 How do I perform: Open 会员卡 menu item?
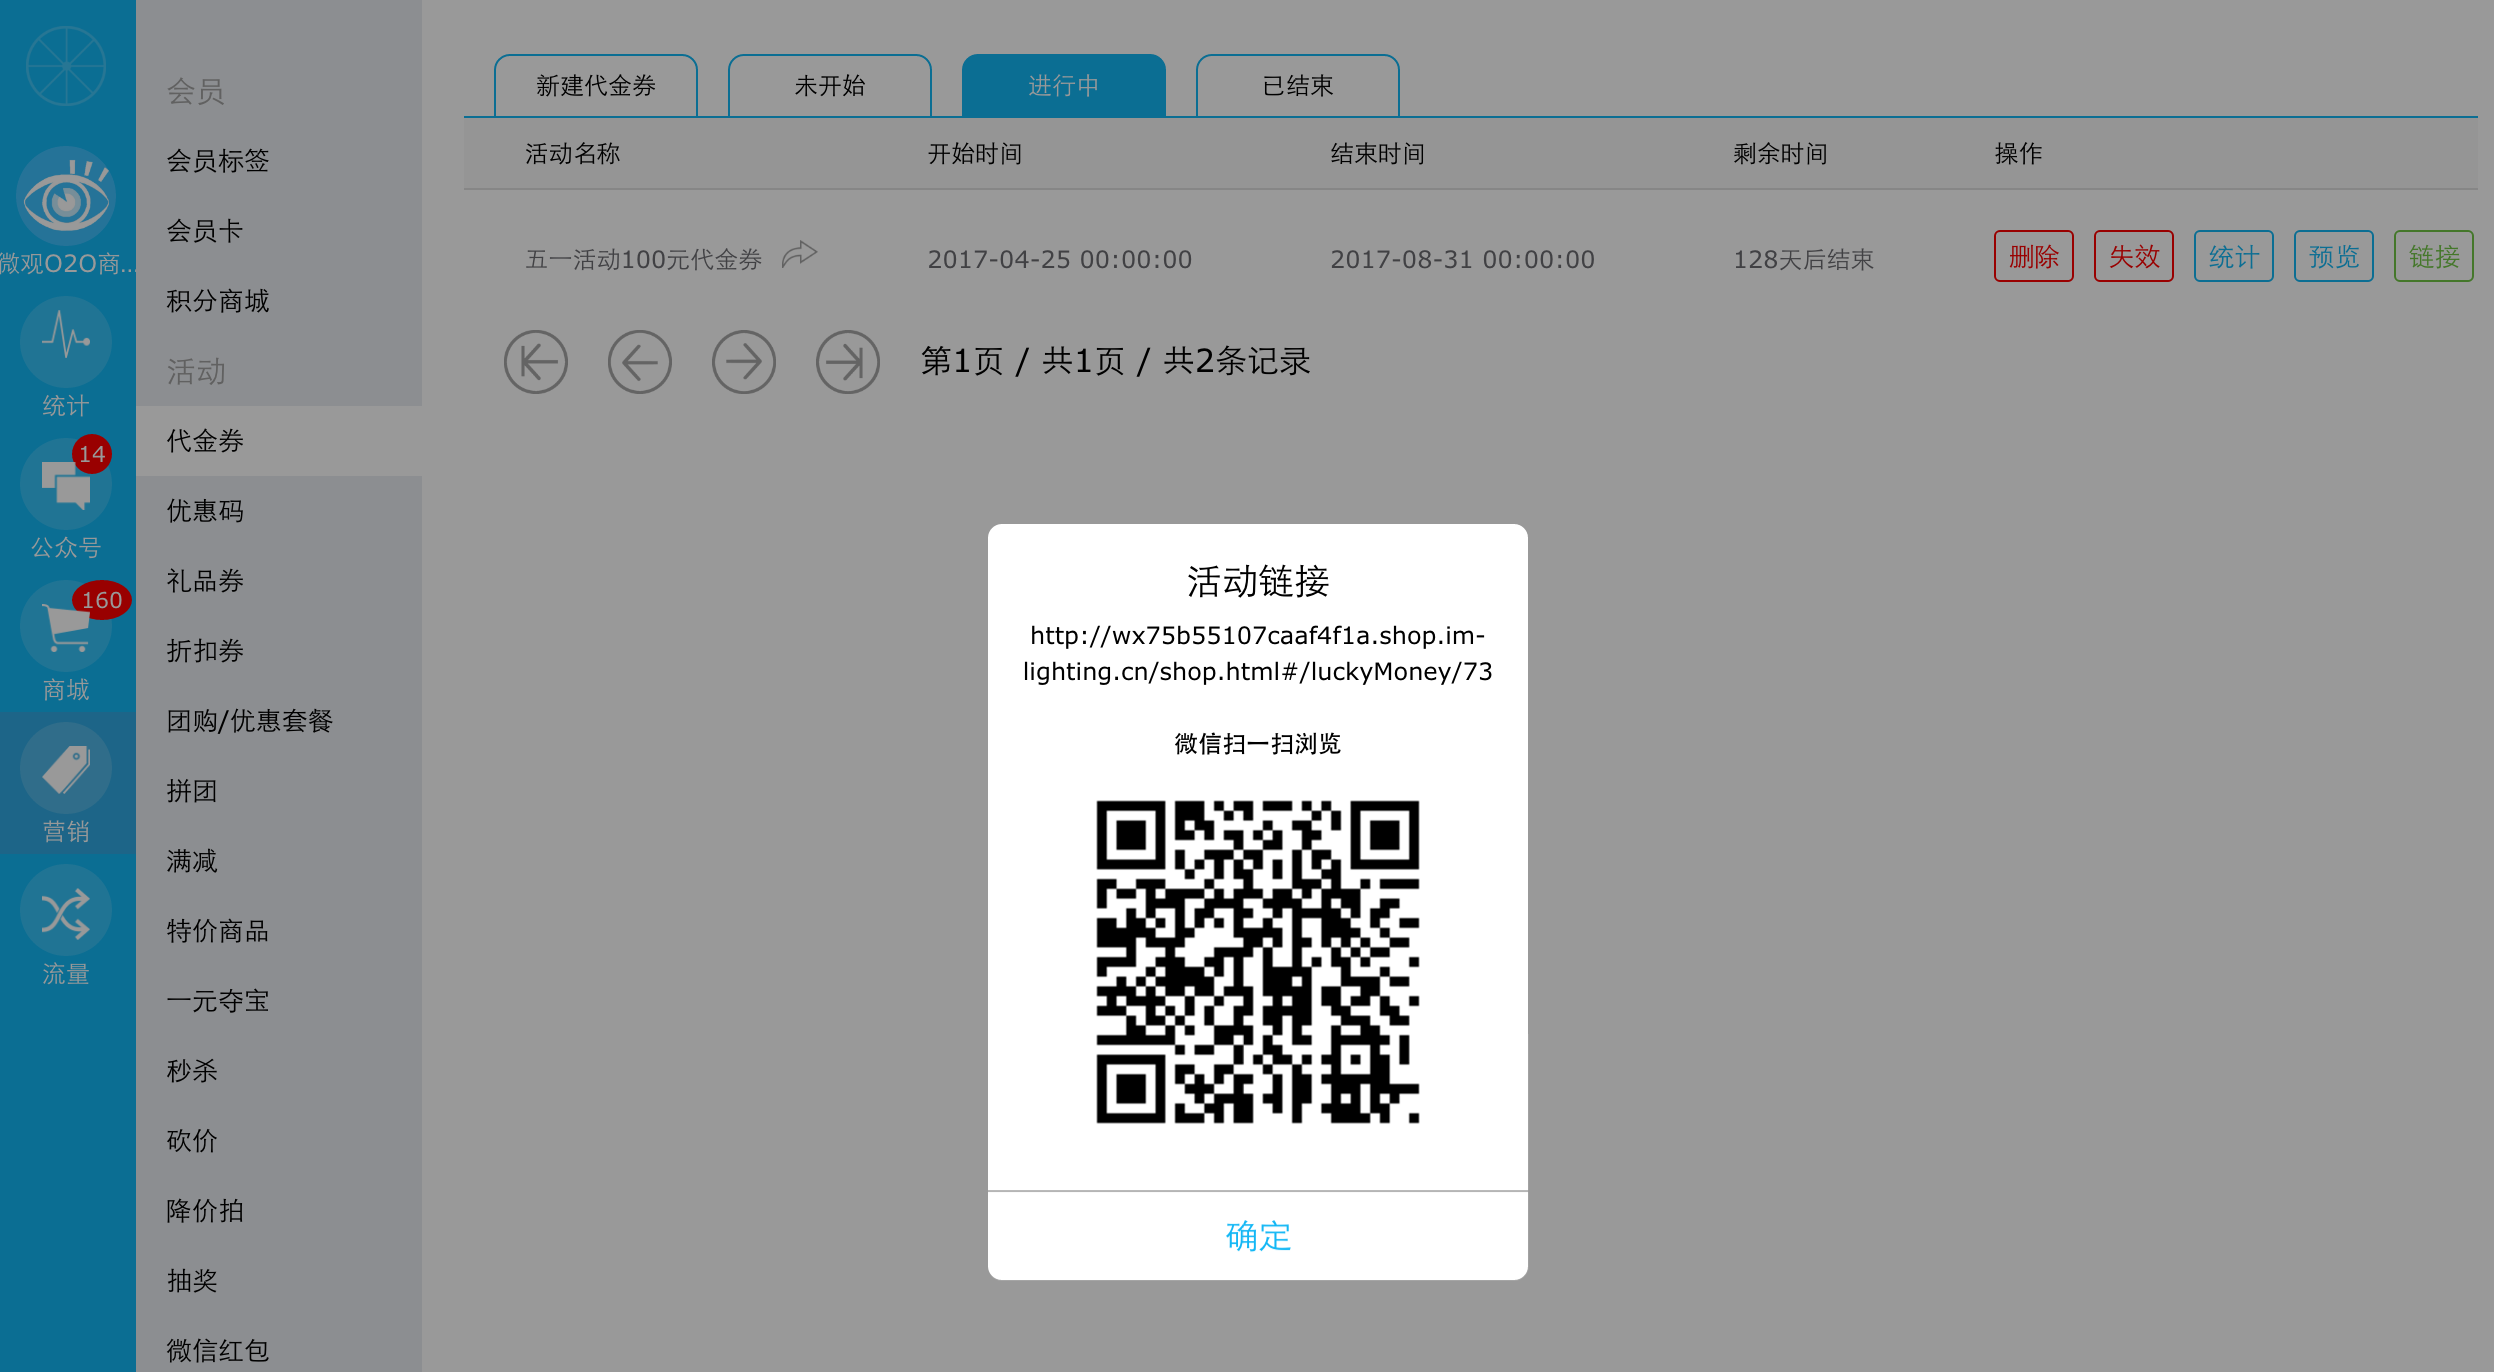[279, 231]
